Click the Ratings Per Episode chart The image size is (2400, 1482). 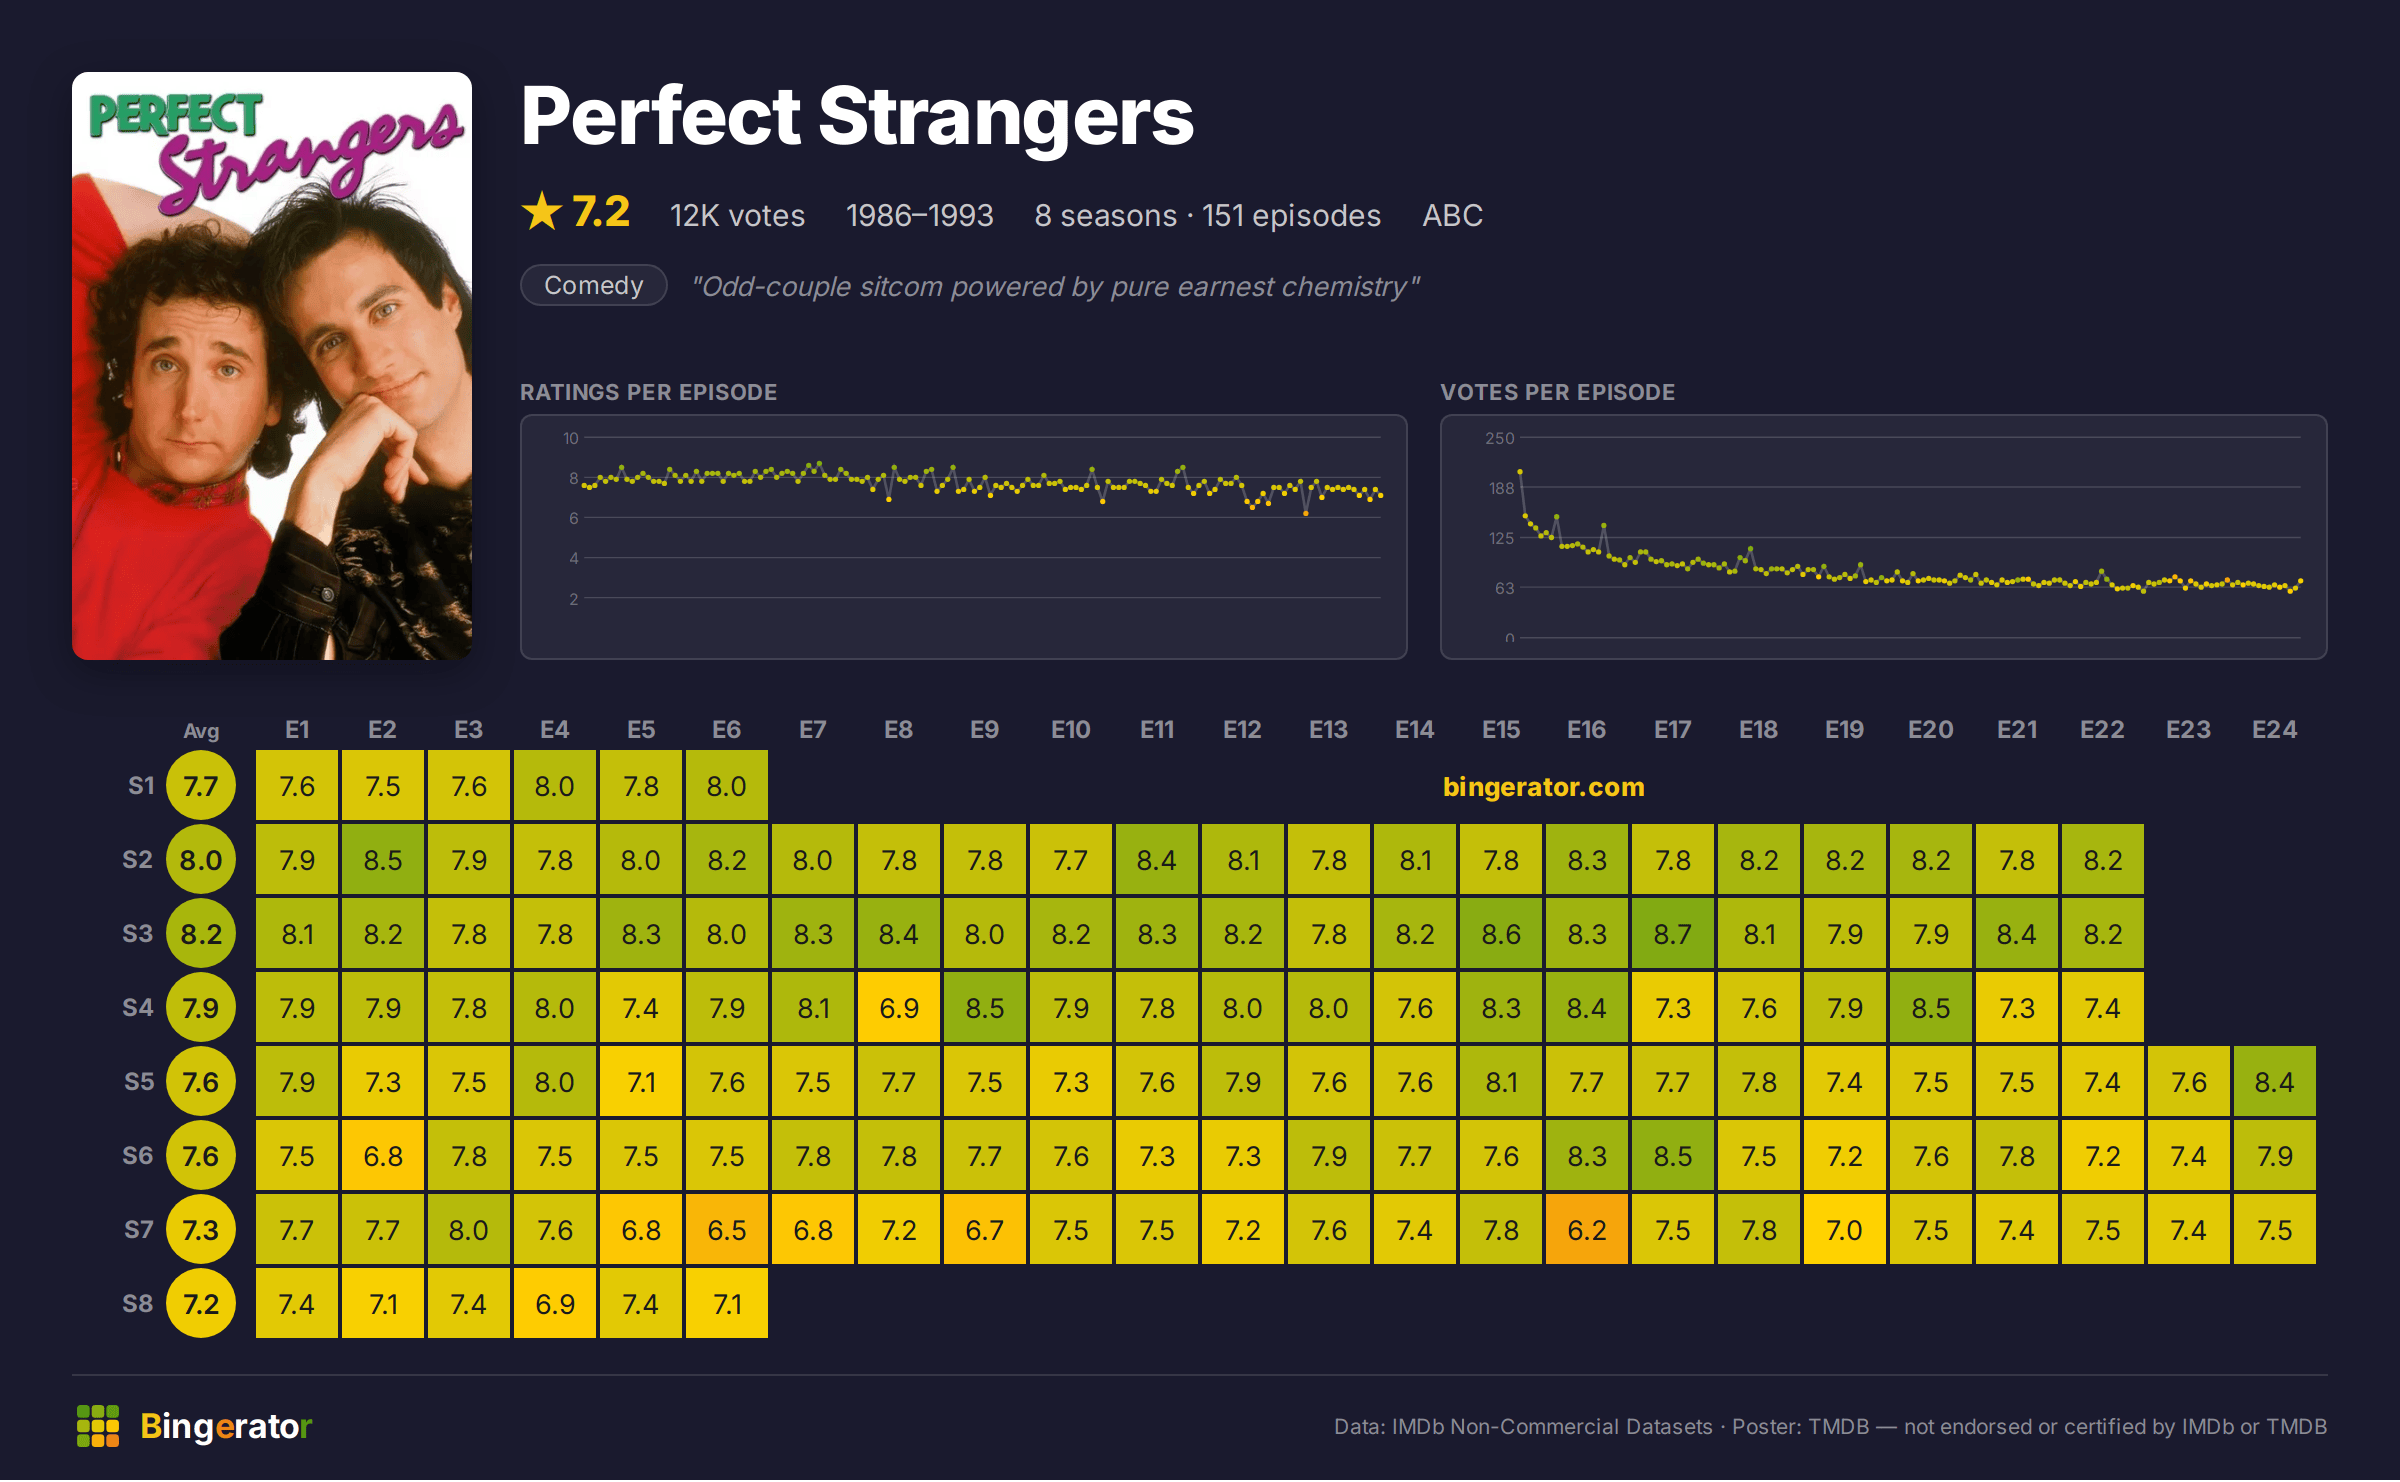pos(964,537)
